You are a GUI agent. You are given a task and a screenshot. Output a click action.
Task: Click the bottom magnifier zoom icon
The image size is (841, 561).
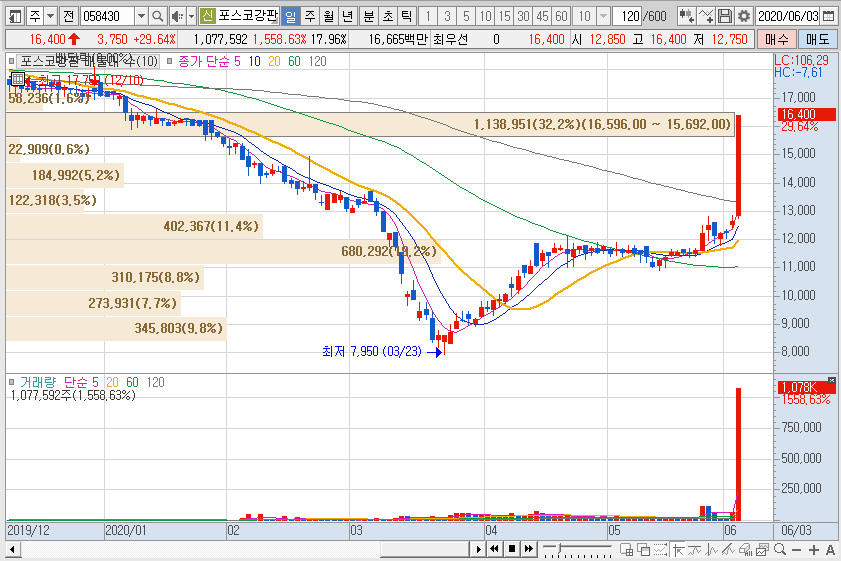(780, 549)
